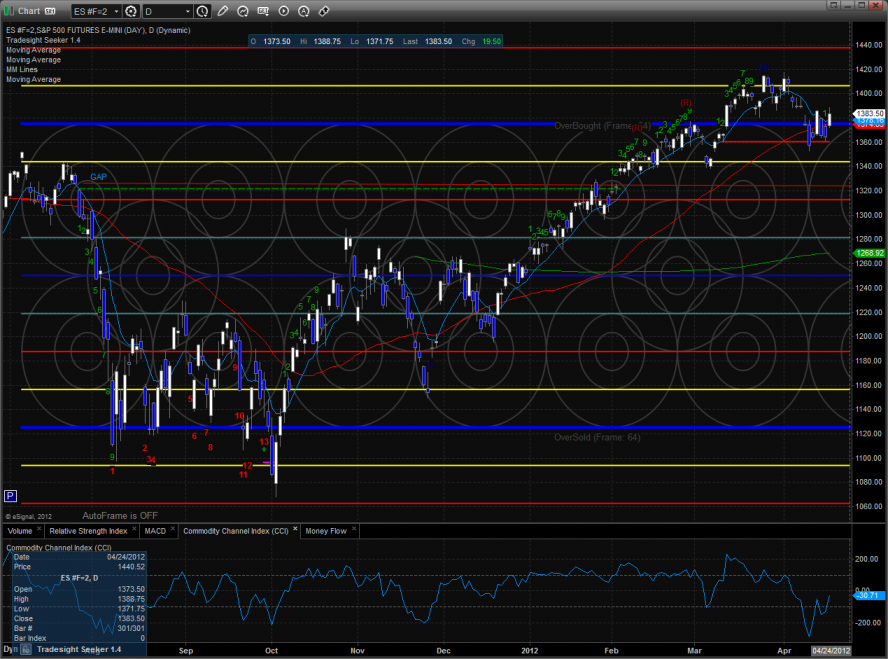Open the Money Flow tab

click(x=325, y=531)
